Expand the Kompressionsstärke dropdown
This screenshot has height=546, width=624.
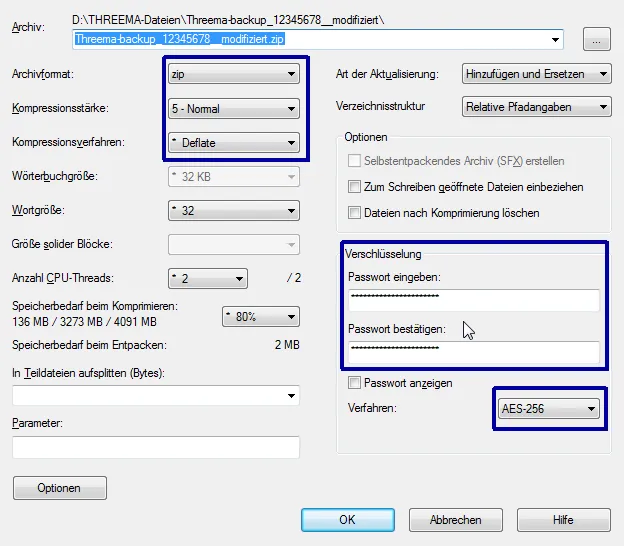(233, 108)
